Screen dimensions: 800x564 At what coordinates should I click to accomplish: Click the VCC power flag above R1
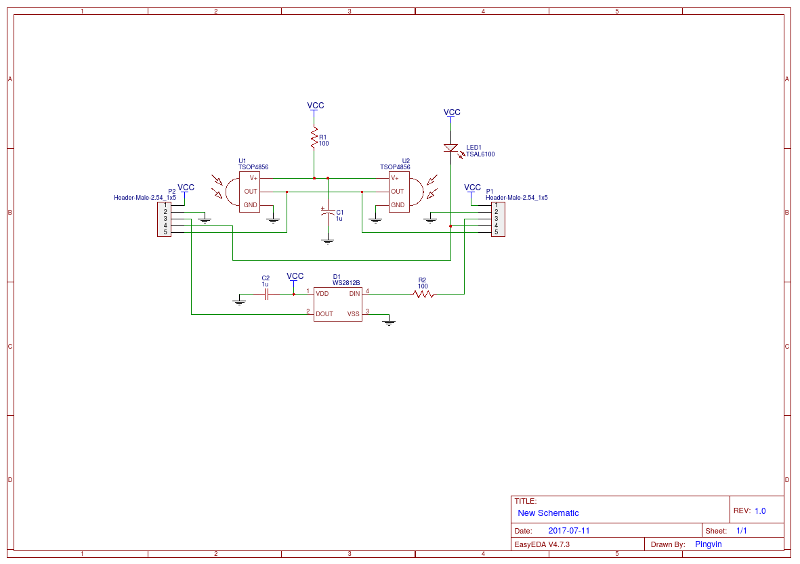[315, 106]
